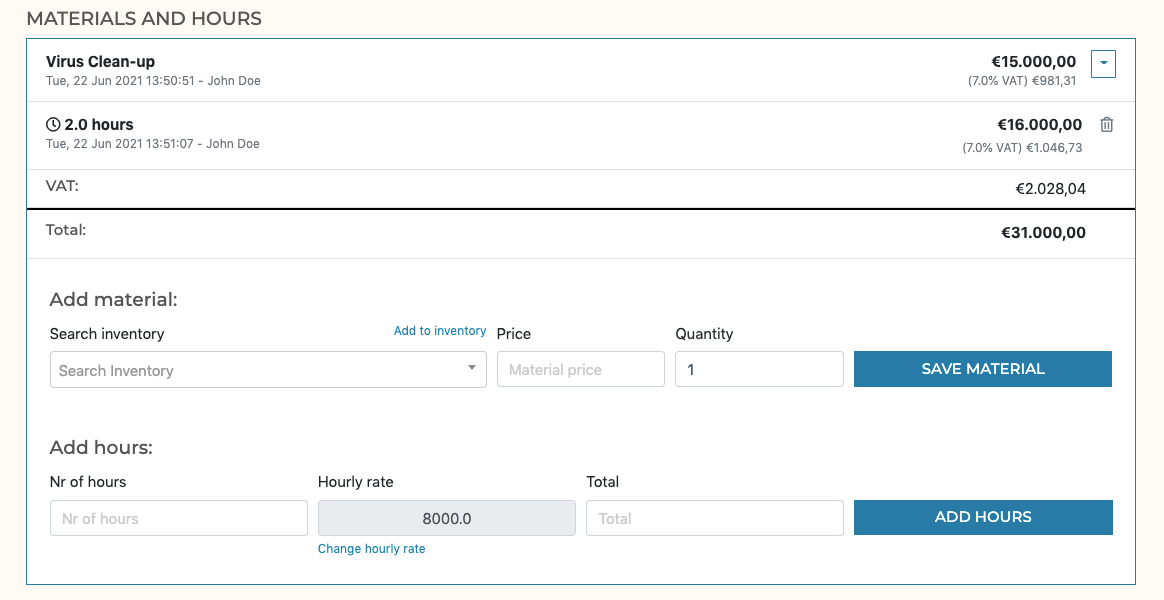Delete the 2.0 hours entry
Viewport: 1164px width, 600px height.
[1105, 124]
